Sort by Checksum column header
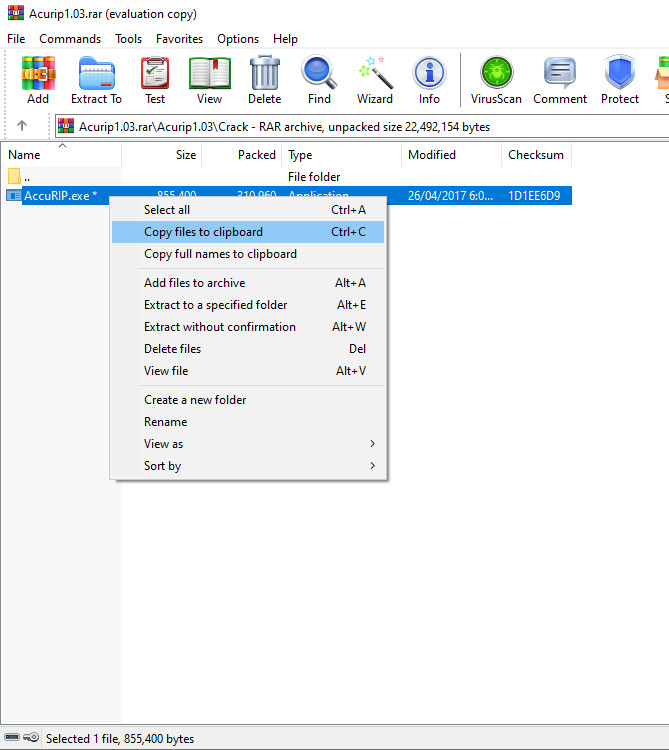 (536, 154)
